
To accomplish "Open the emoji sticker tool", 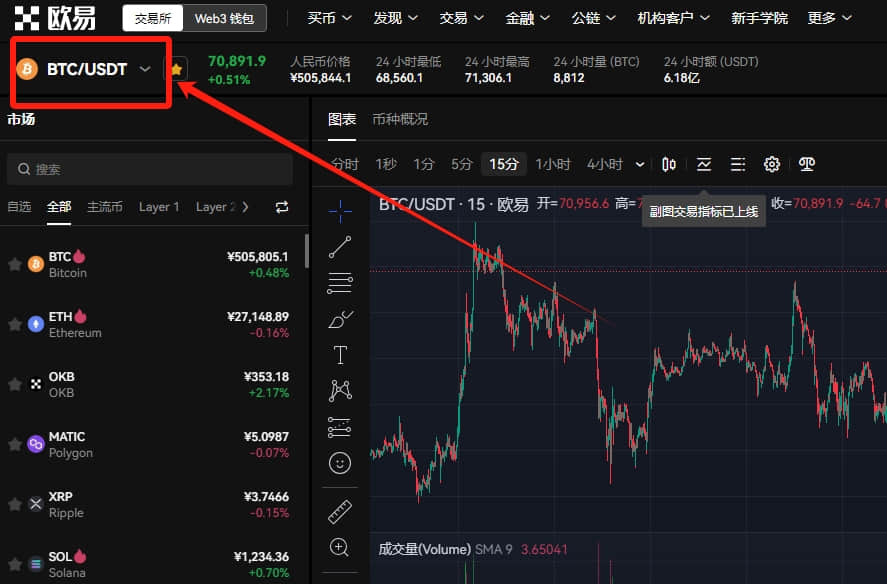I will tap(340, 463).
